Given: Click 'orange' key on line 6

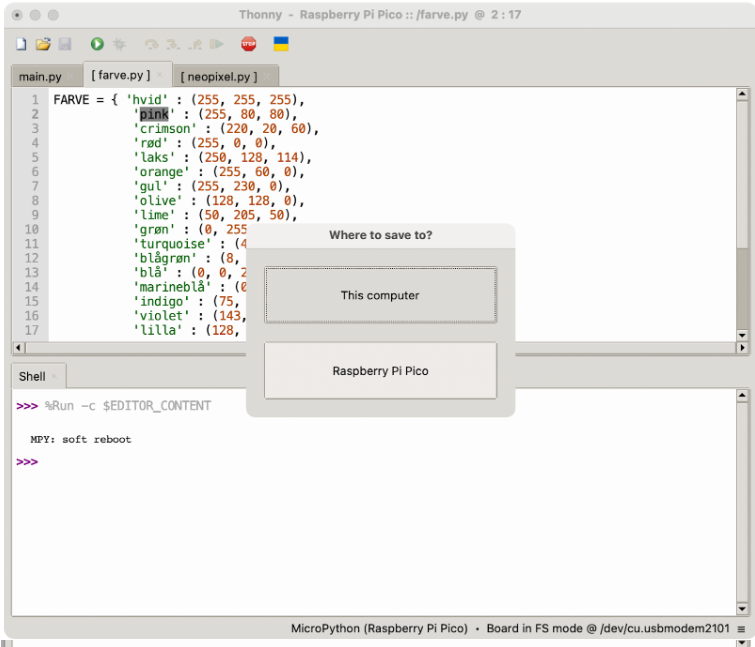Looking at the screenshot, I should tap(161, 172).
